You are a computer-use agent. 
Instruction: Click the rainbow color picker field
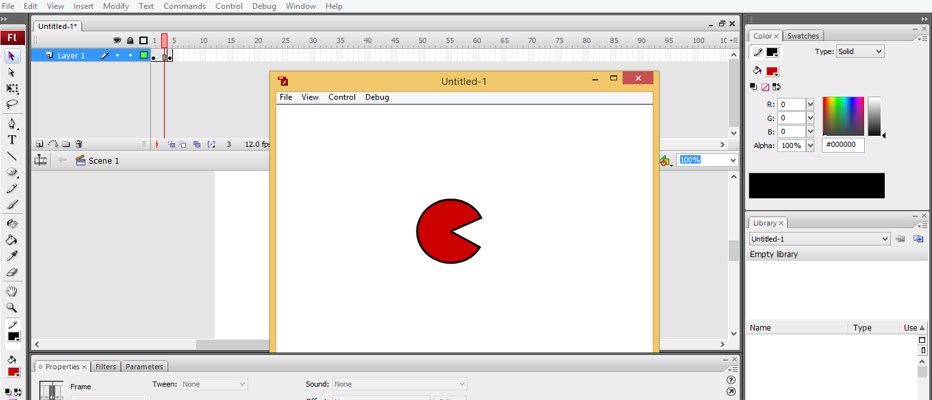coord(843,116)
